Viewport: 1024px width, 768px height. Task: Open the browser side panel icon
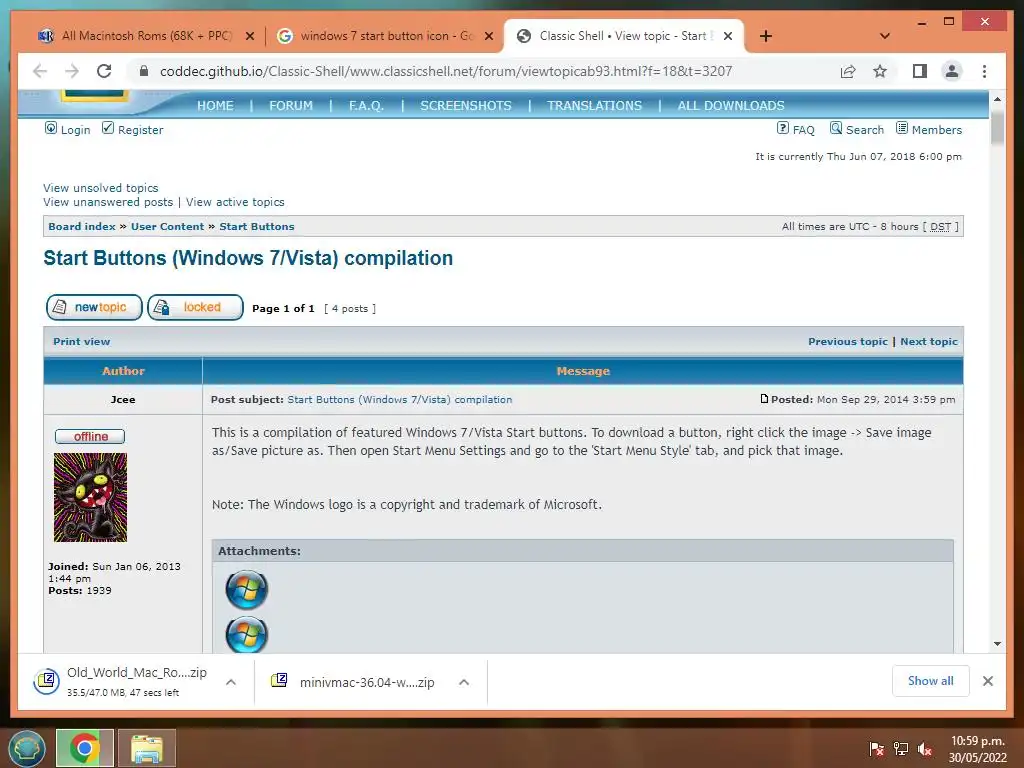920,71
